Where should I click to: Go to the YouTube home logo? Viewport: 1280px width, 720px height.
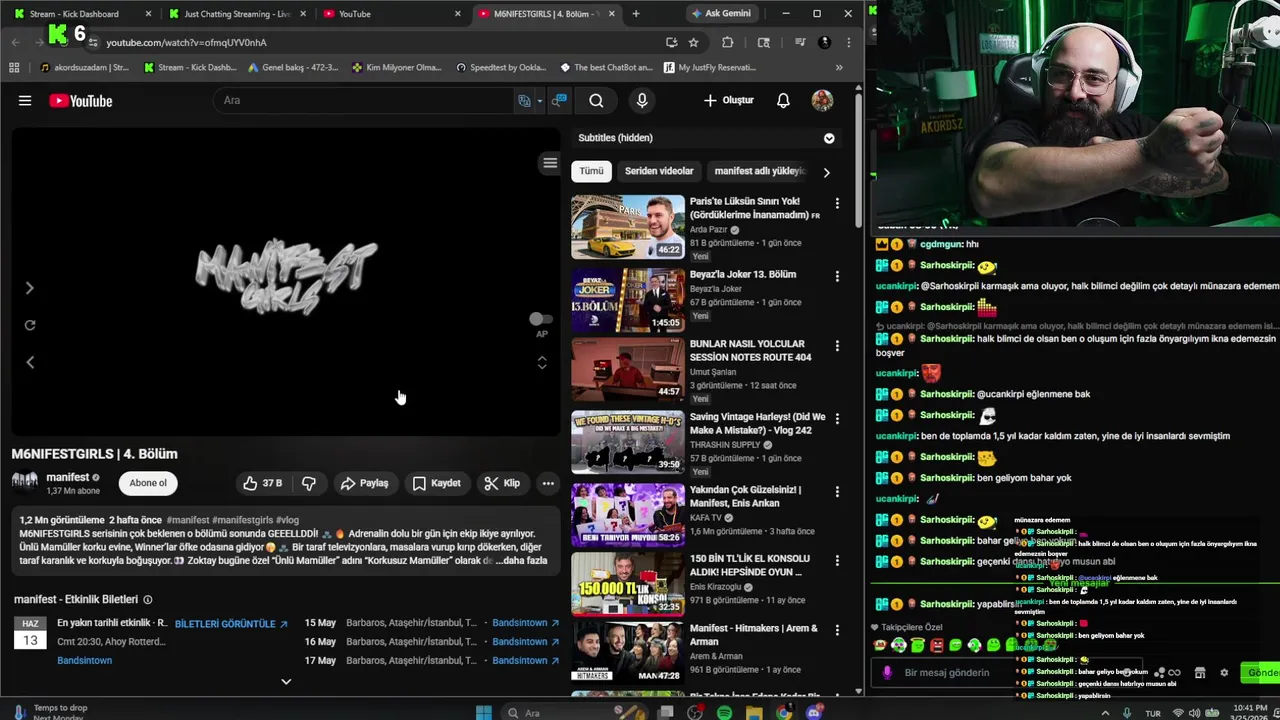[x=81, y=101]
